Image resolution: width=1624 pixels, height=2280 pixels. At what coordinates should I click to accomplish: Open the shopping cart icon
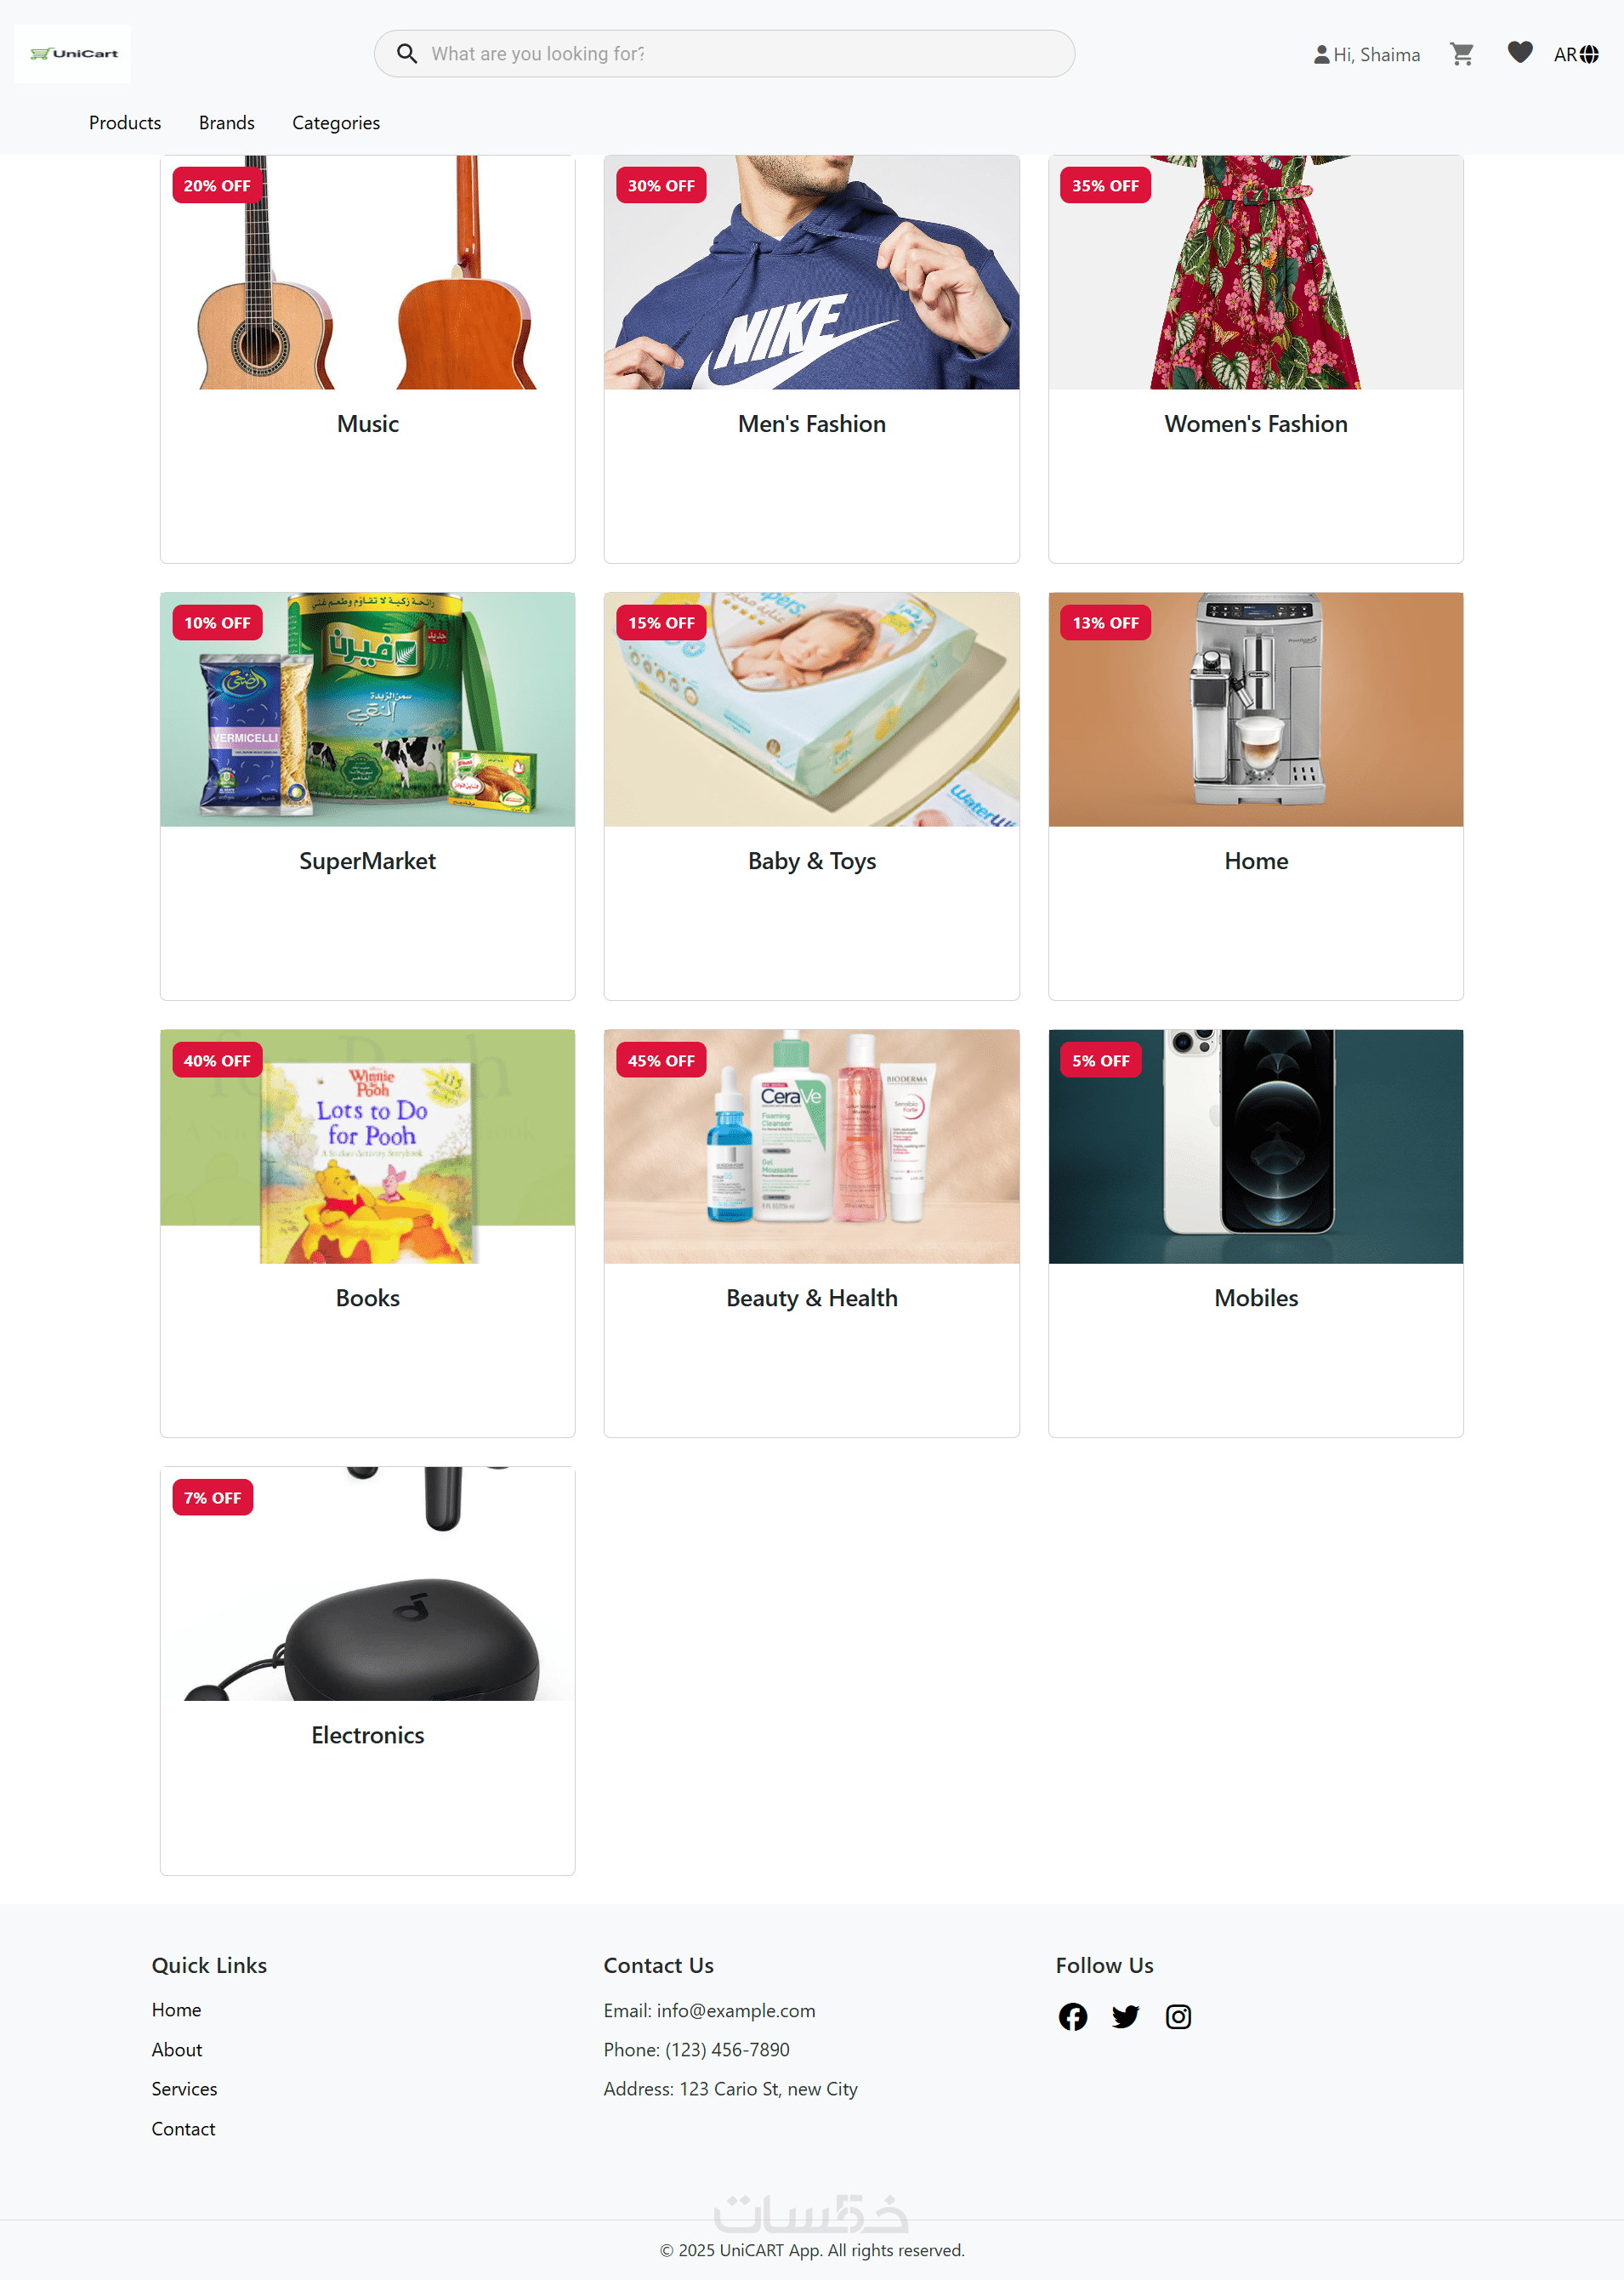click(1461, 54)
